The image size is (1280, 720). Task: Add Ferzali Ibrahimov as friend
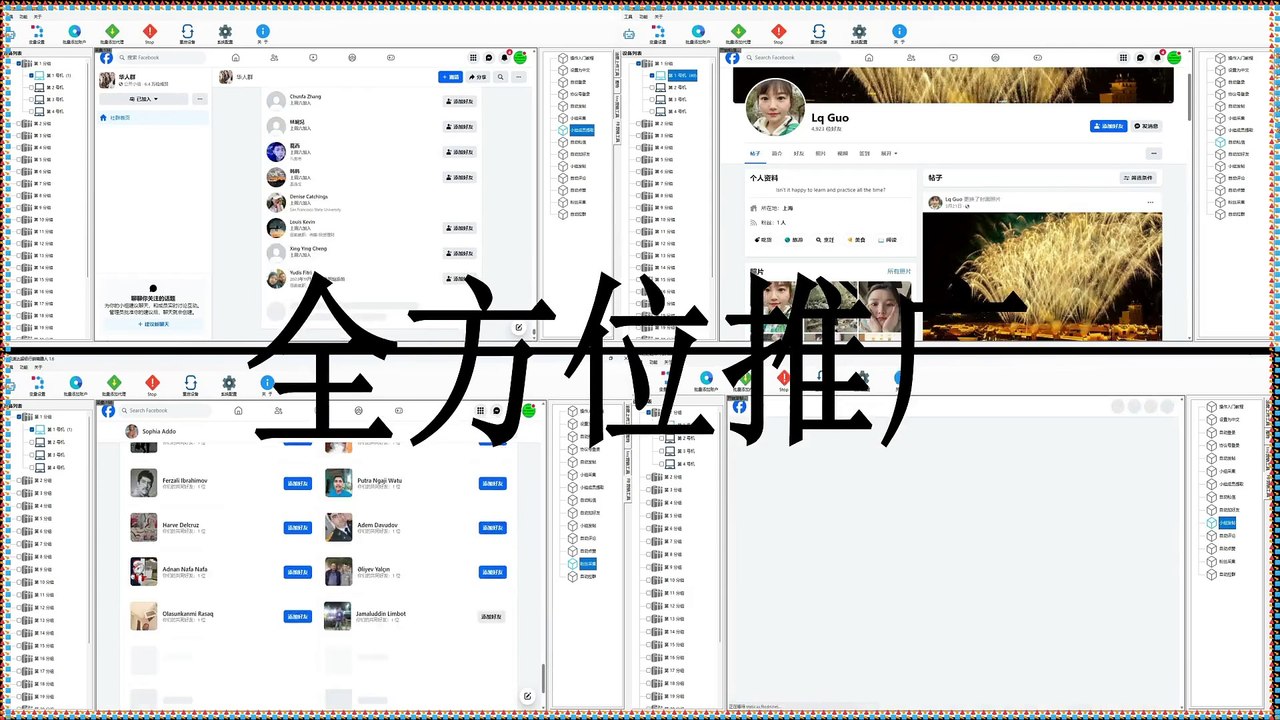[298, 483]
